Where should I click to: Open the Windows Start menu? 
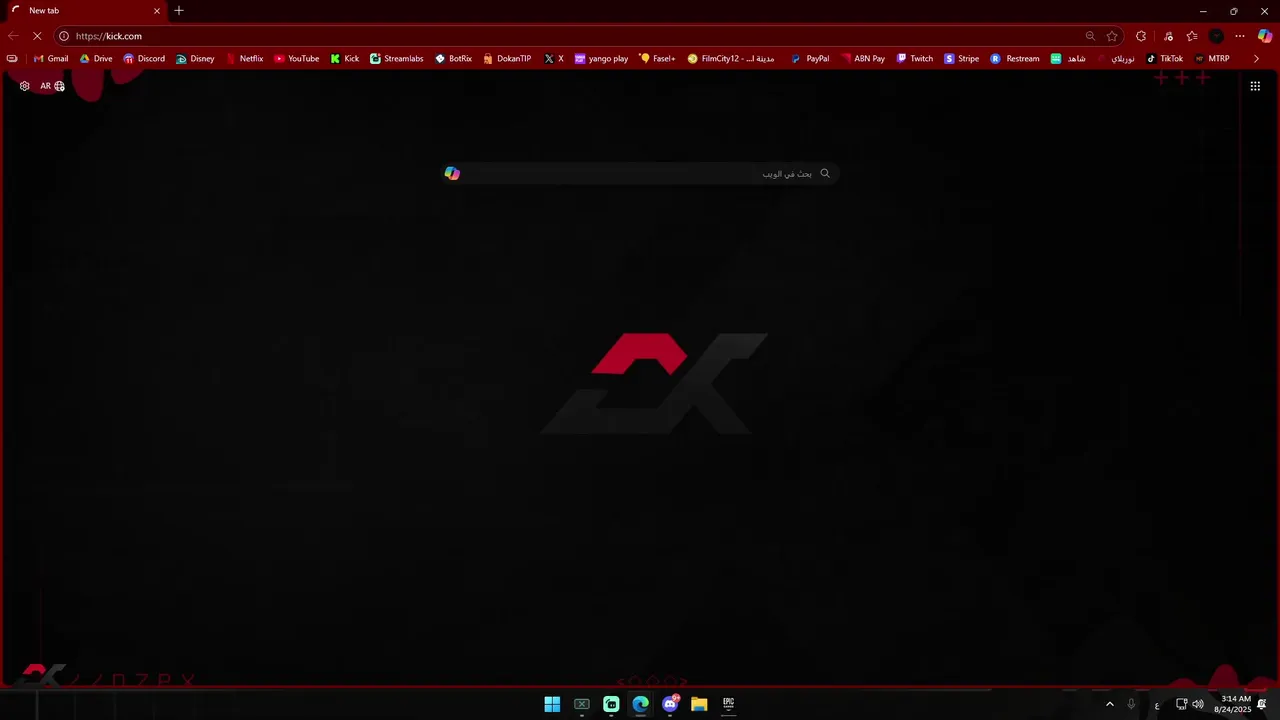pyautogui.click(x=552, y=704)
